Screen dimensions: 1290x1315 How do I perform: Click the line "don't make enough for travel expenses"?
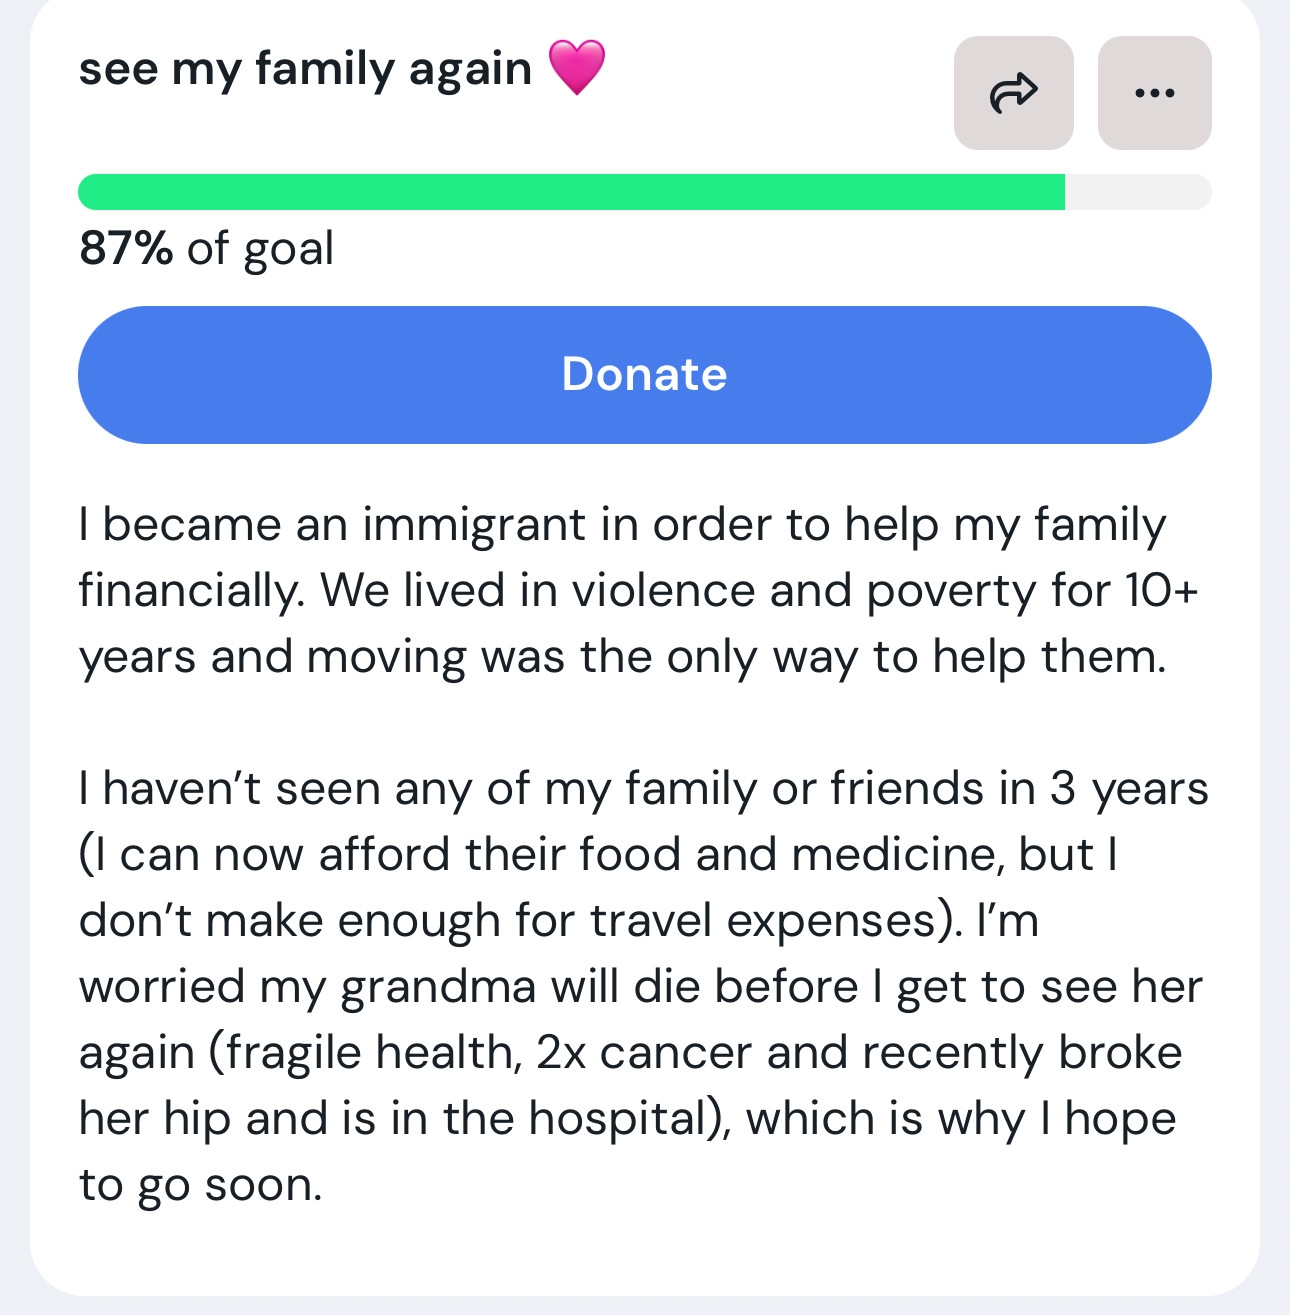point(558,921)
